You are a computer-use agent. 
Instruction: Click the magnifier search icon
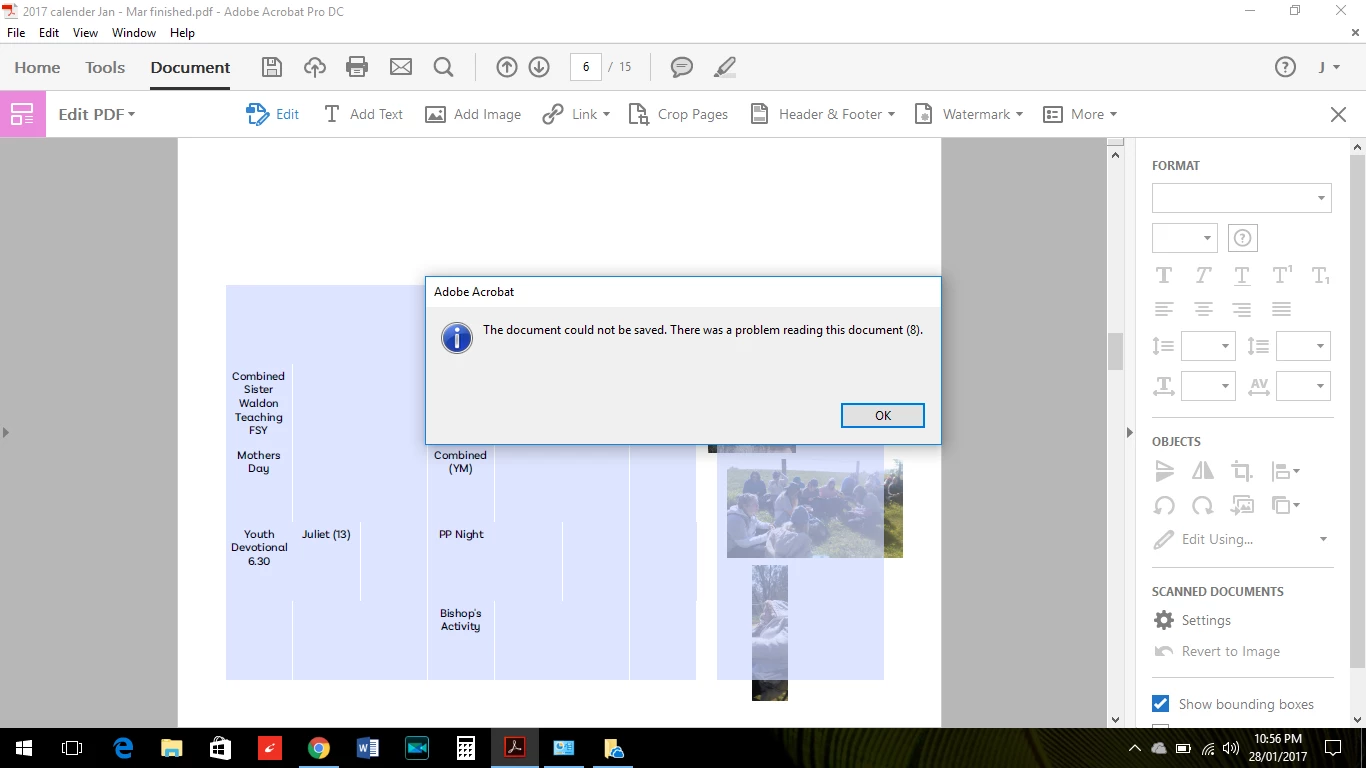click(444, 67)
